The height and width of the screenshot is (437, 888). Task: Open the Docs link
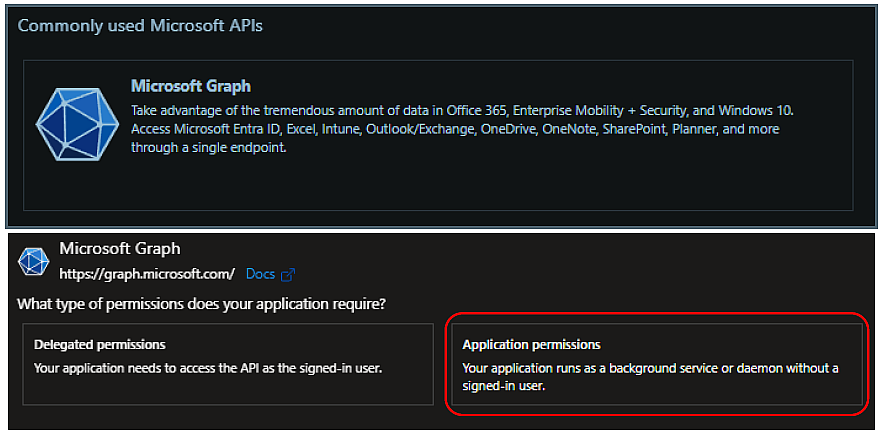click(x=260, y=274)
